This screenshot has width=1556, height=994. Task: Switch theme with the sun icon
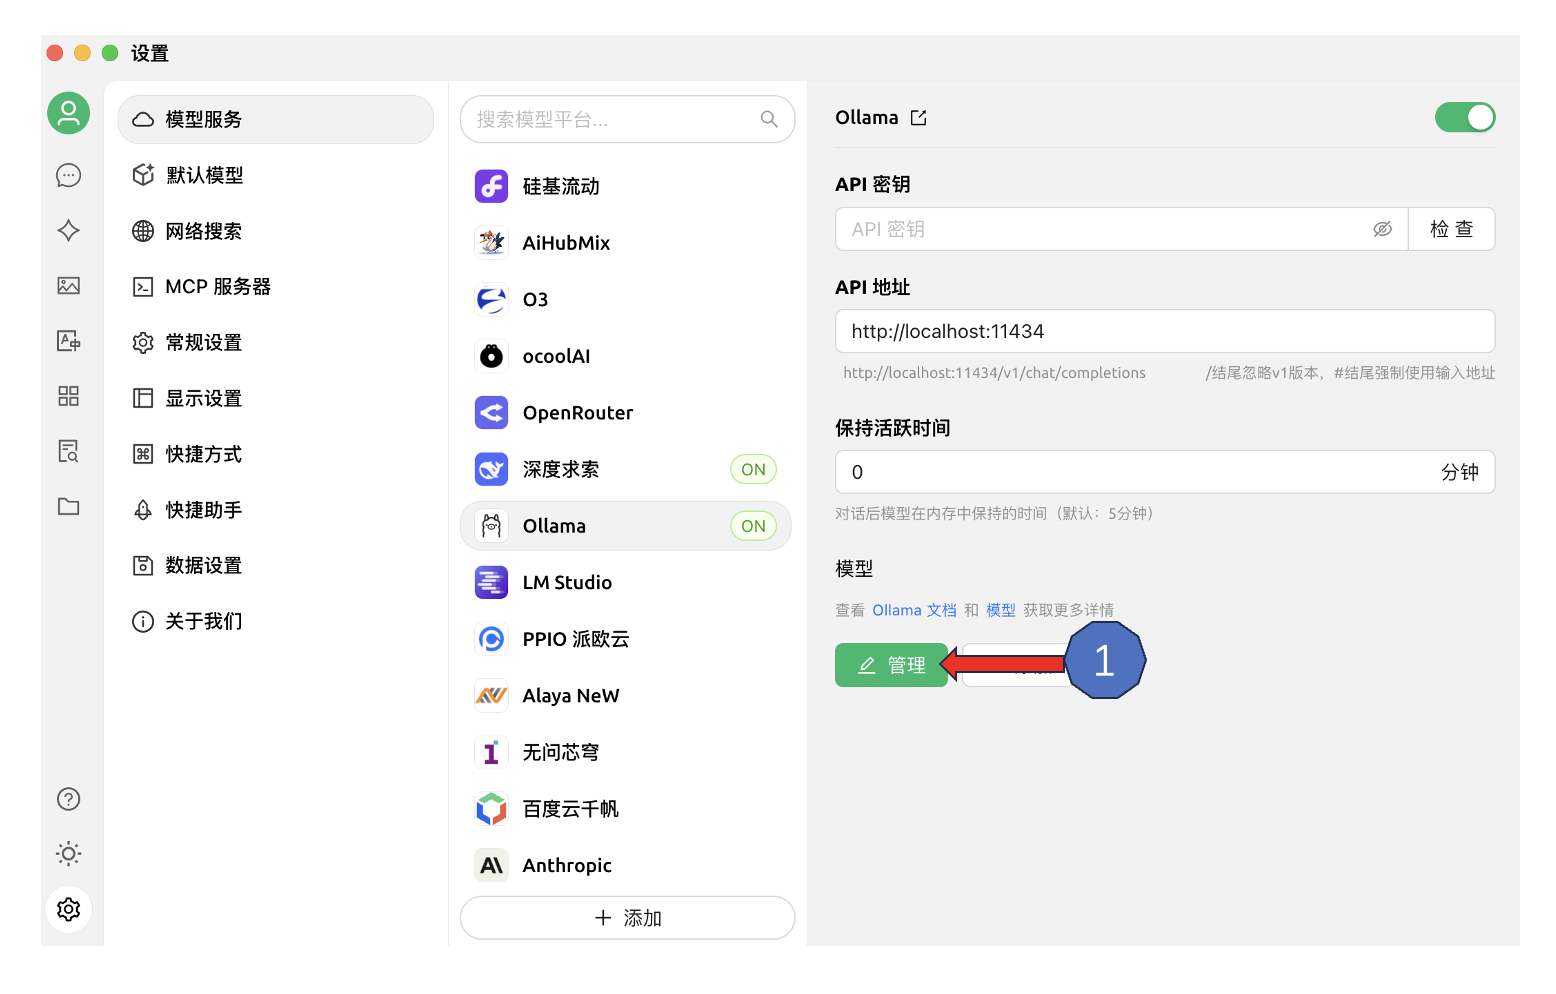(x=68, y=854)
